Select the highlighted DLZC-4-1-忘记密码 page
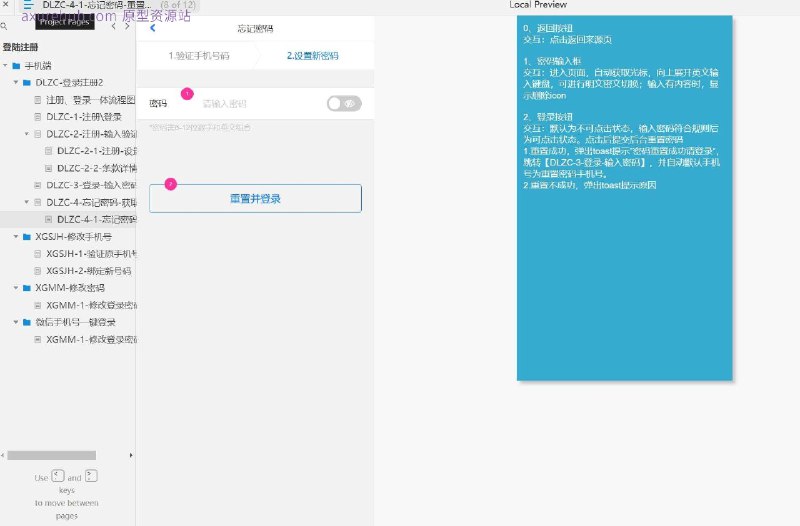The image size is (800, 526). click(96, 219)
